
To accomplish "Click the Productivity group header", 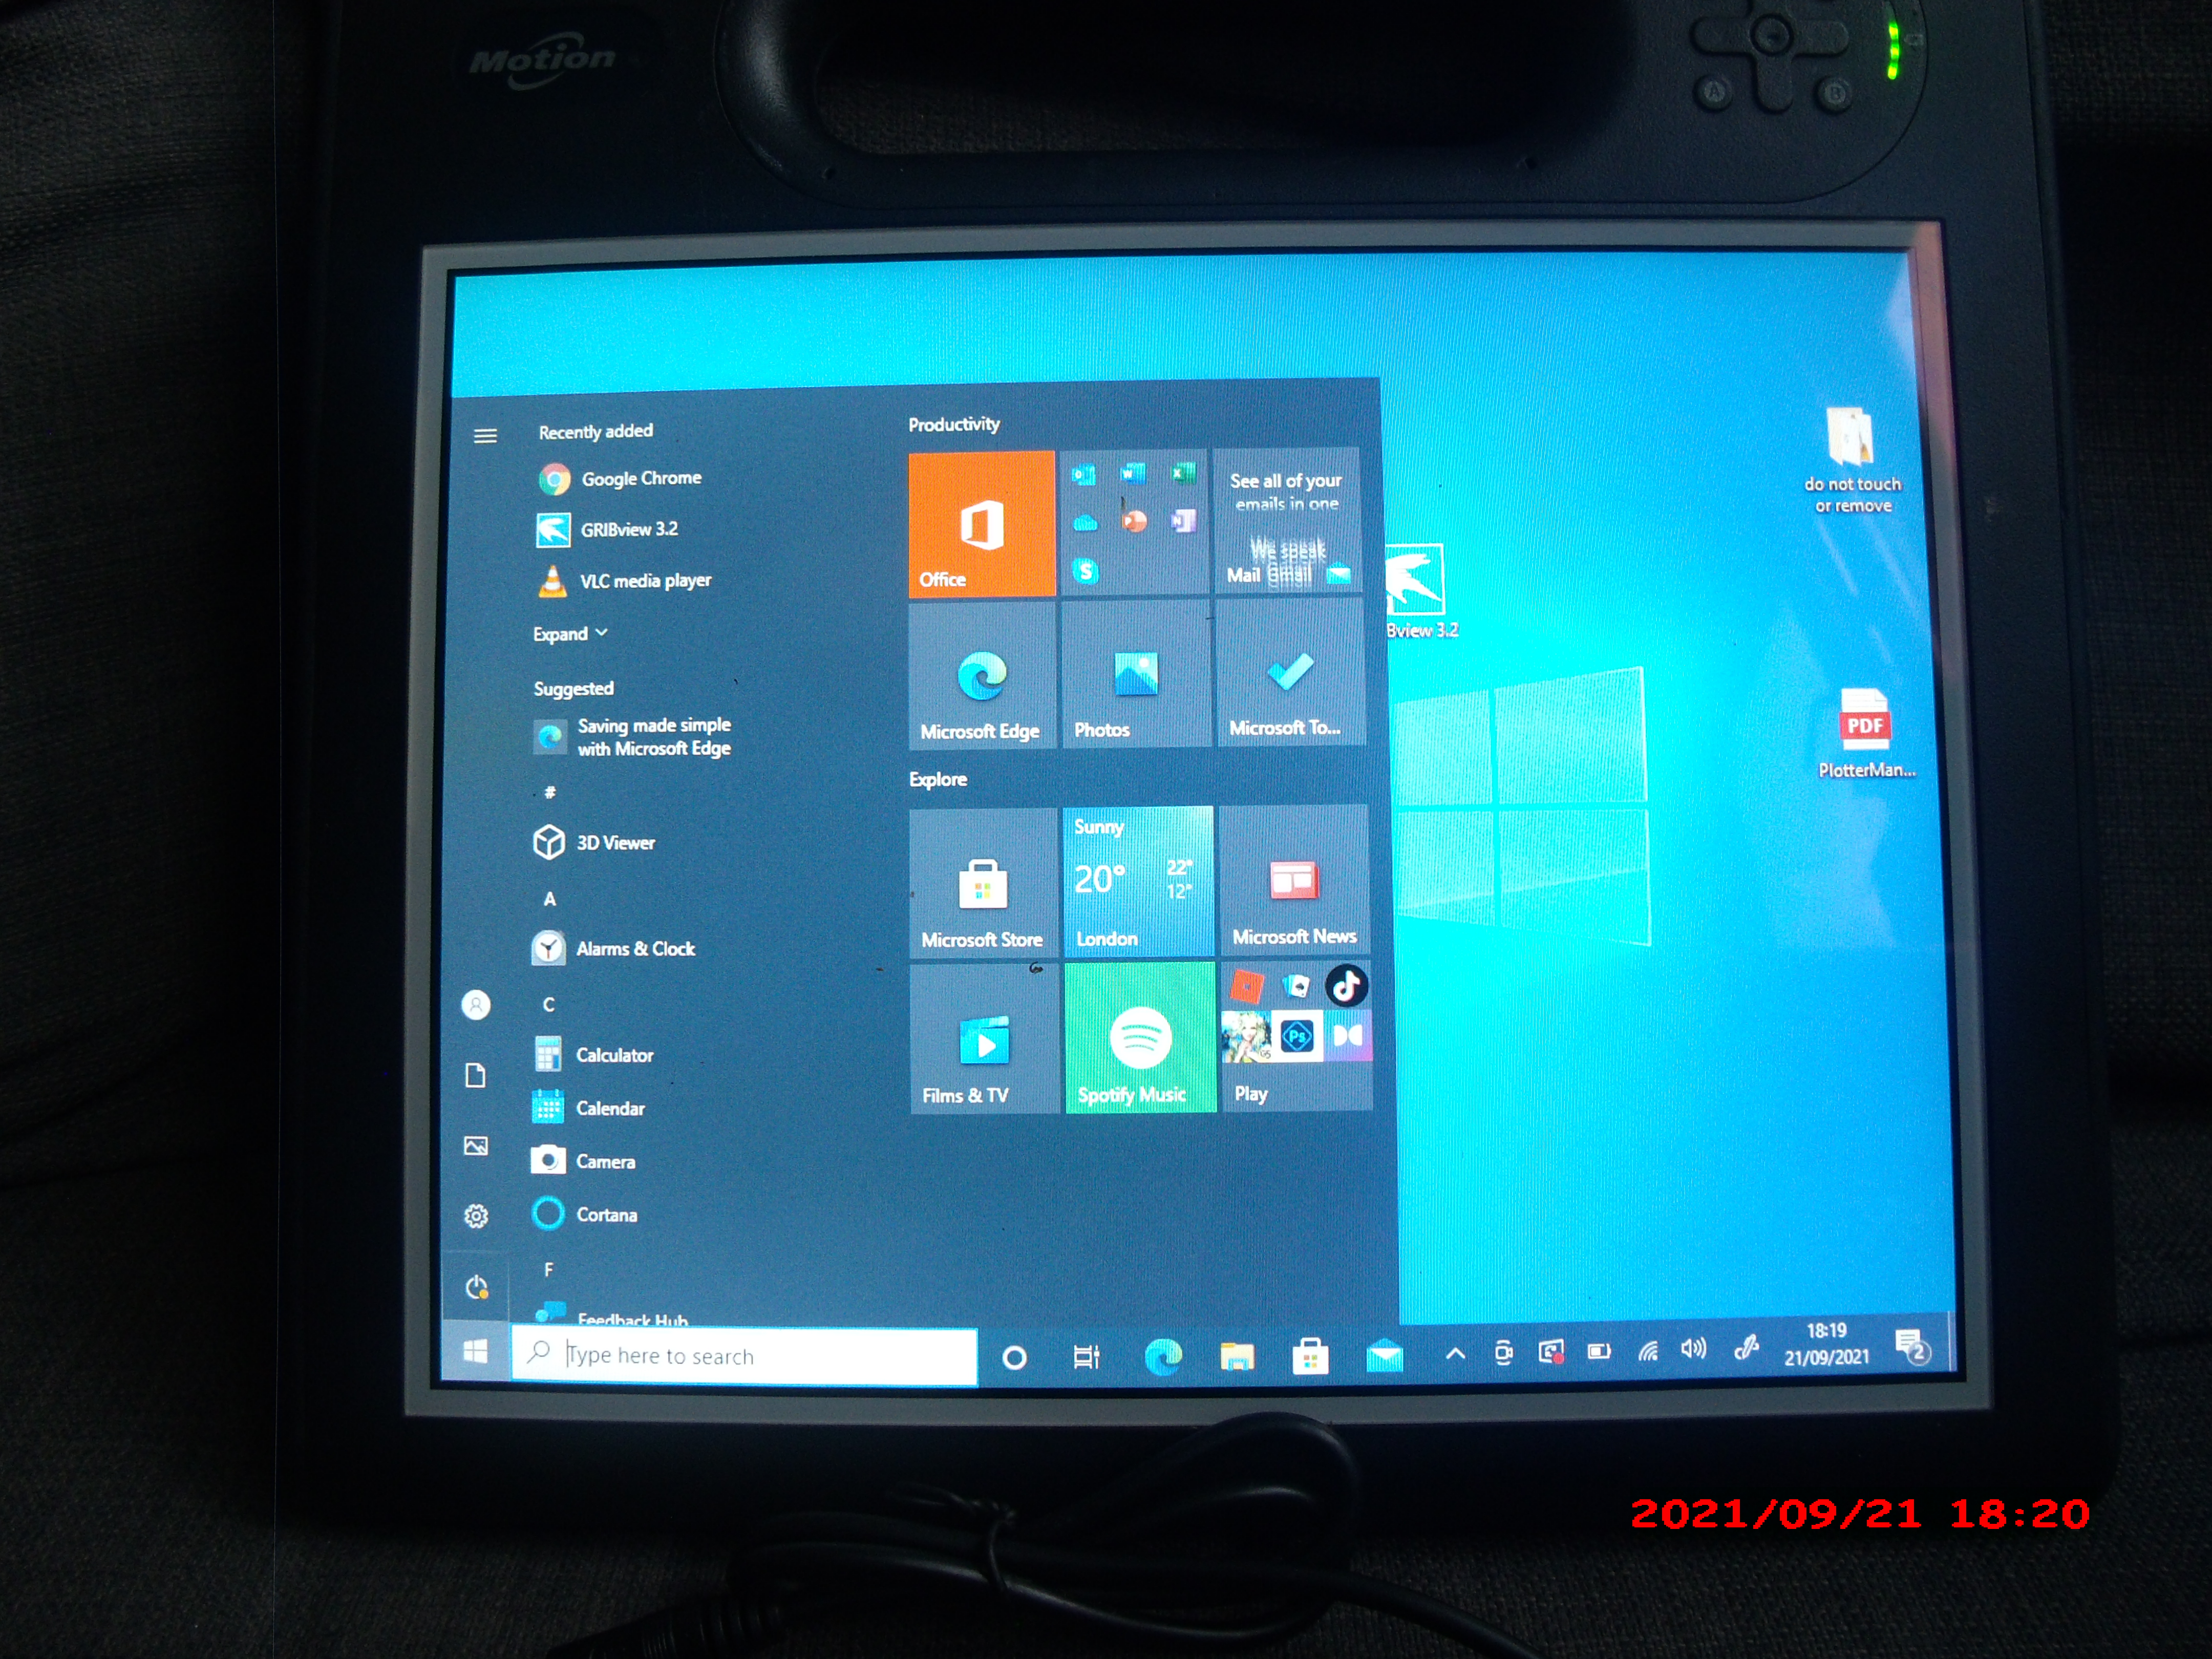I will (x=953, y=425).
